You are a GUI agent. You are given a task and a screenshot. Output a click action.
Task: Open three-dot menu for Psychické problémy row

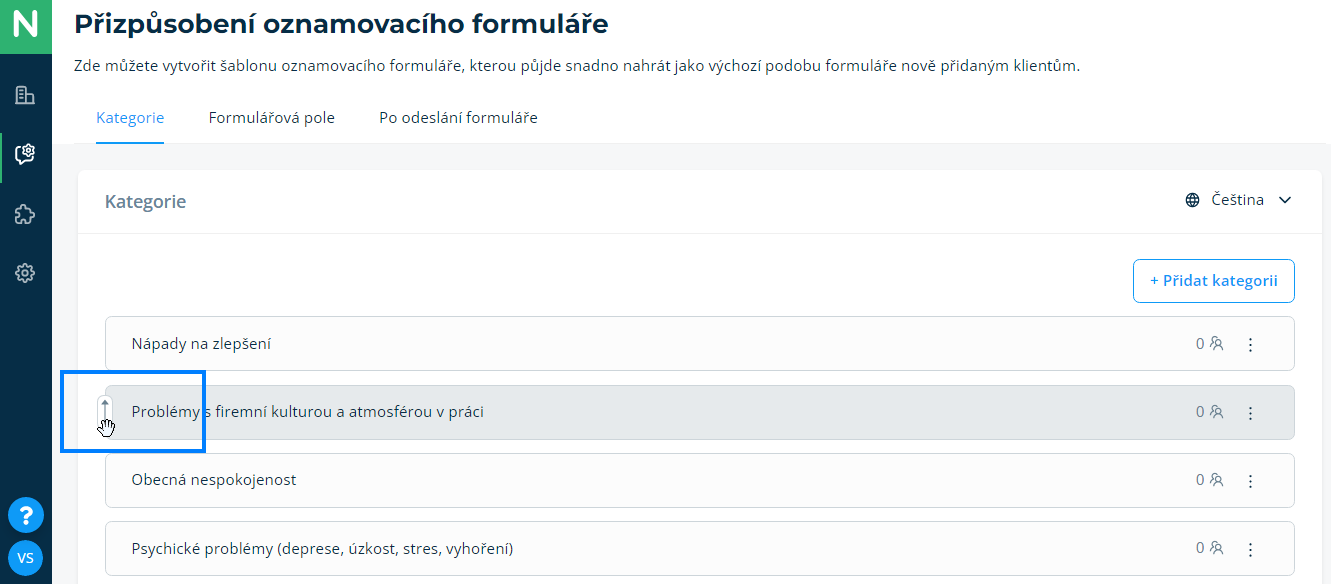point(1250,549)
